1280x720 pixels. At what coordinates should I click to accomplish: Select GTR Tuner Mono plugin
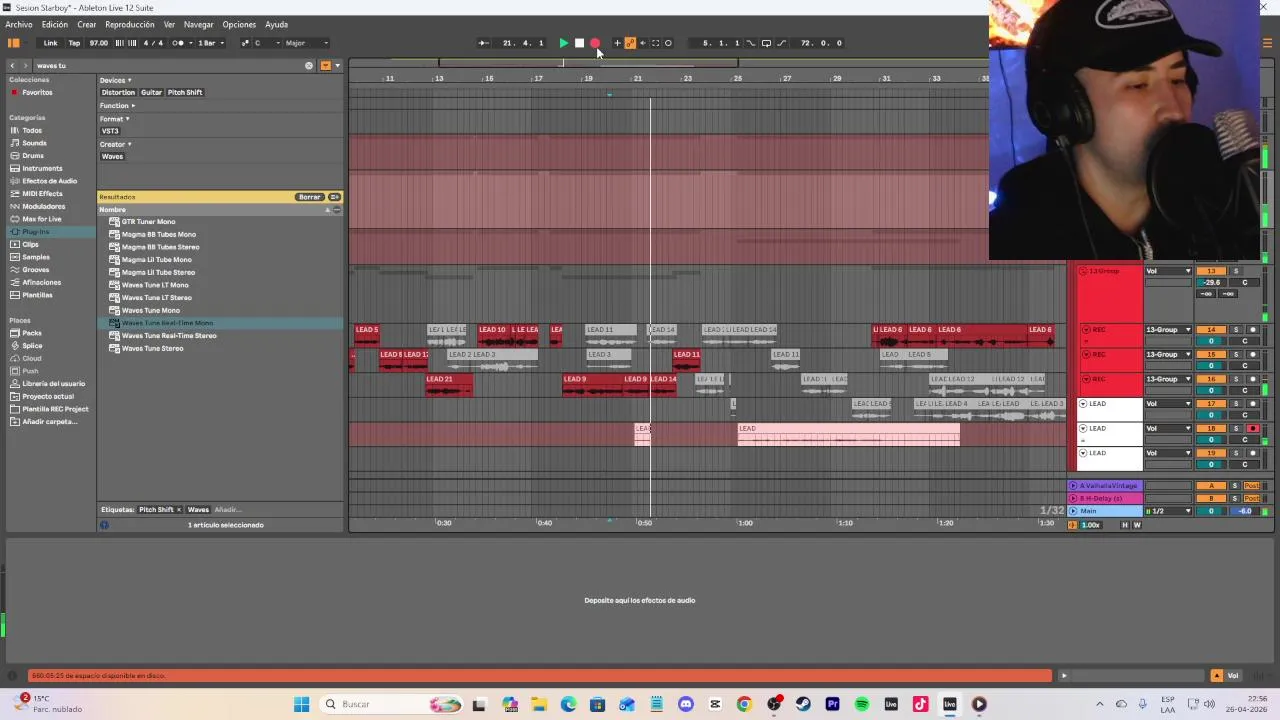point(148,222)
